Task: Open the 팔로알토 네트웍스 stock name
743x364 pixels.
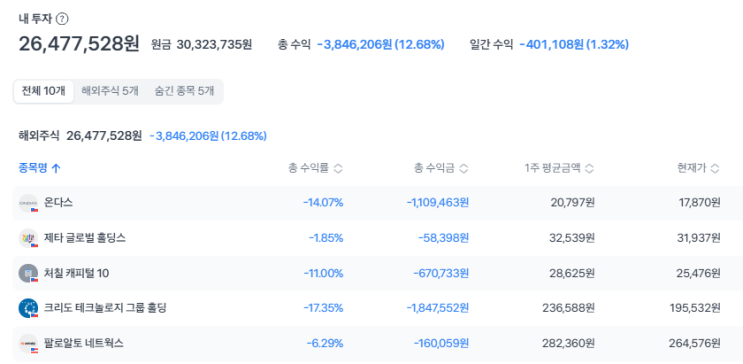Action: (x=84, y=343)
